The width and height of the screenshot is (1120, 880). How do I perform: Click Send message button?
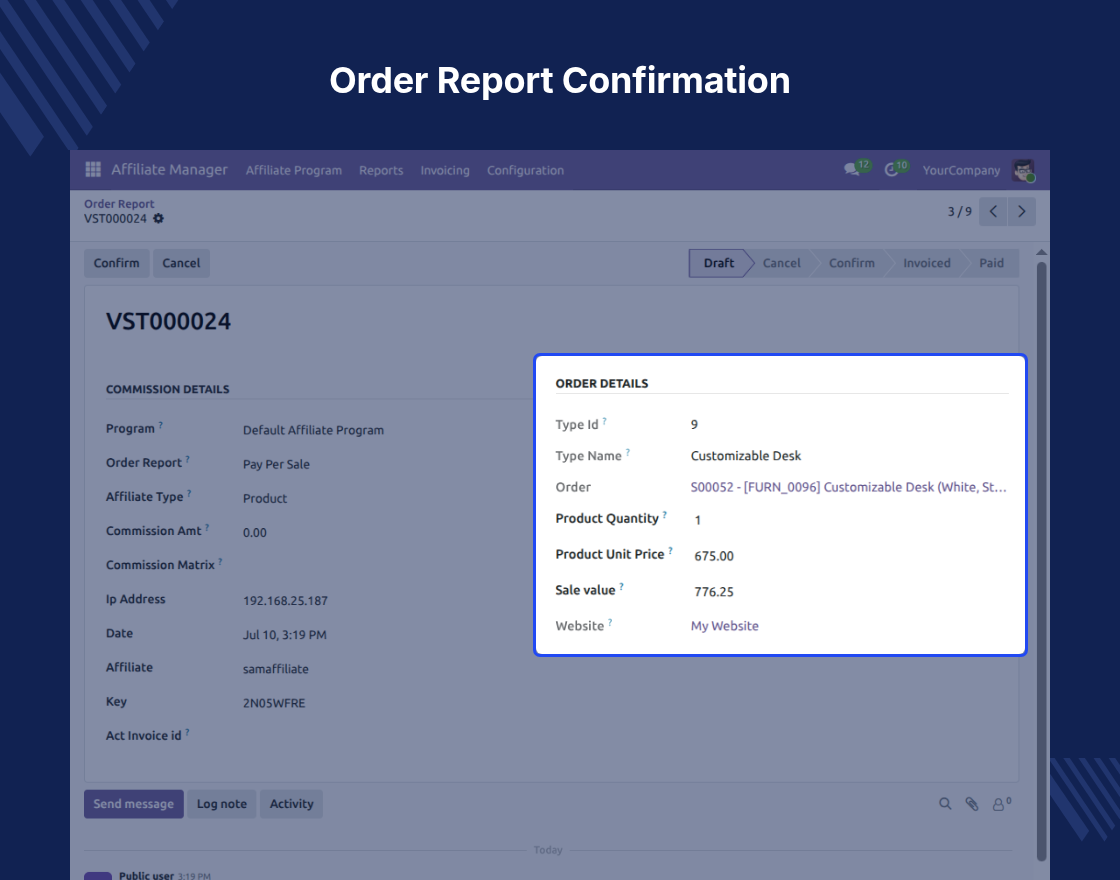coord(134,804)
